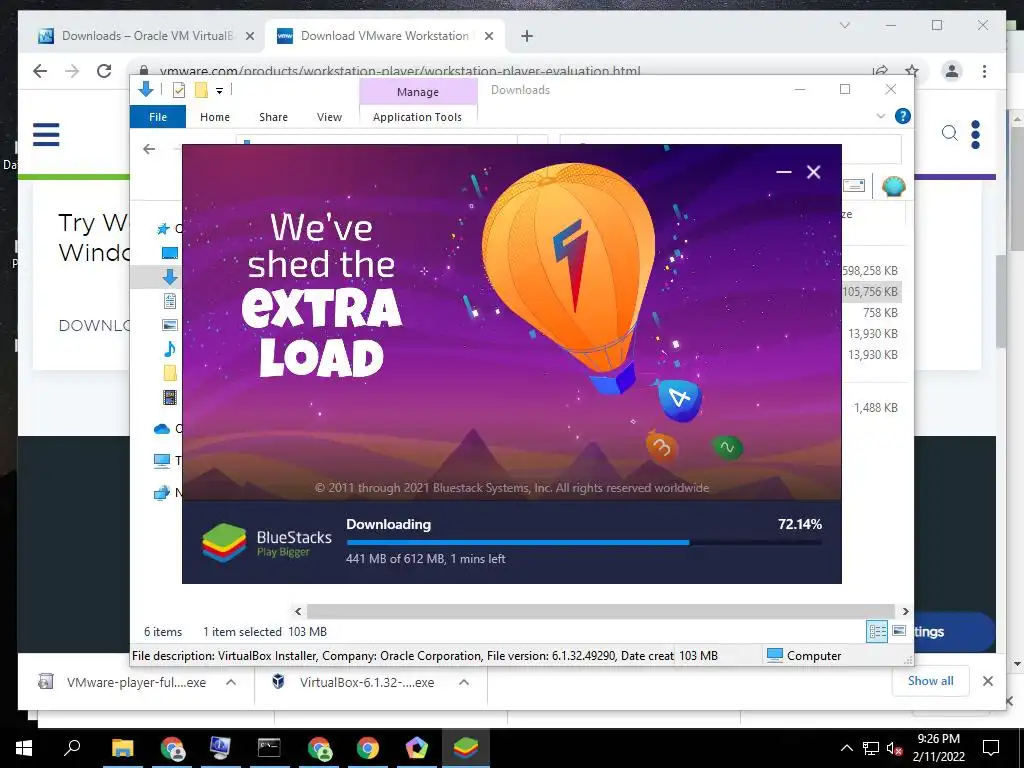Viewport: 1024px width, 768px height.
Task: Click Computer in the Explorer status bar
Action: (x=804, y=655)
